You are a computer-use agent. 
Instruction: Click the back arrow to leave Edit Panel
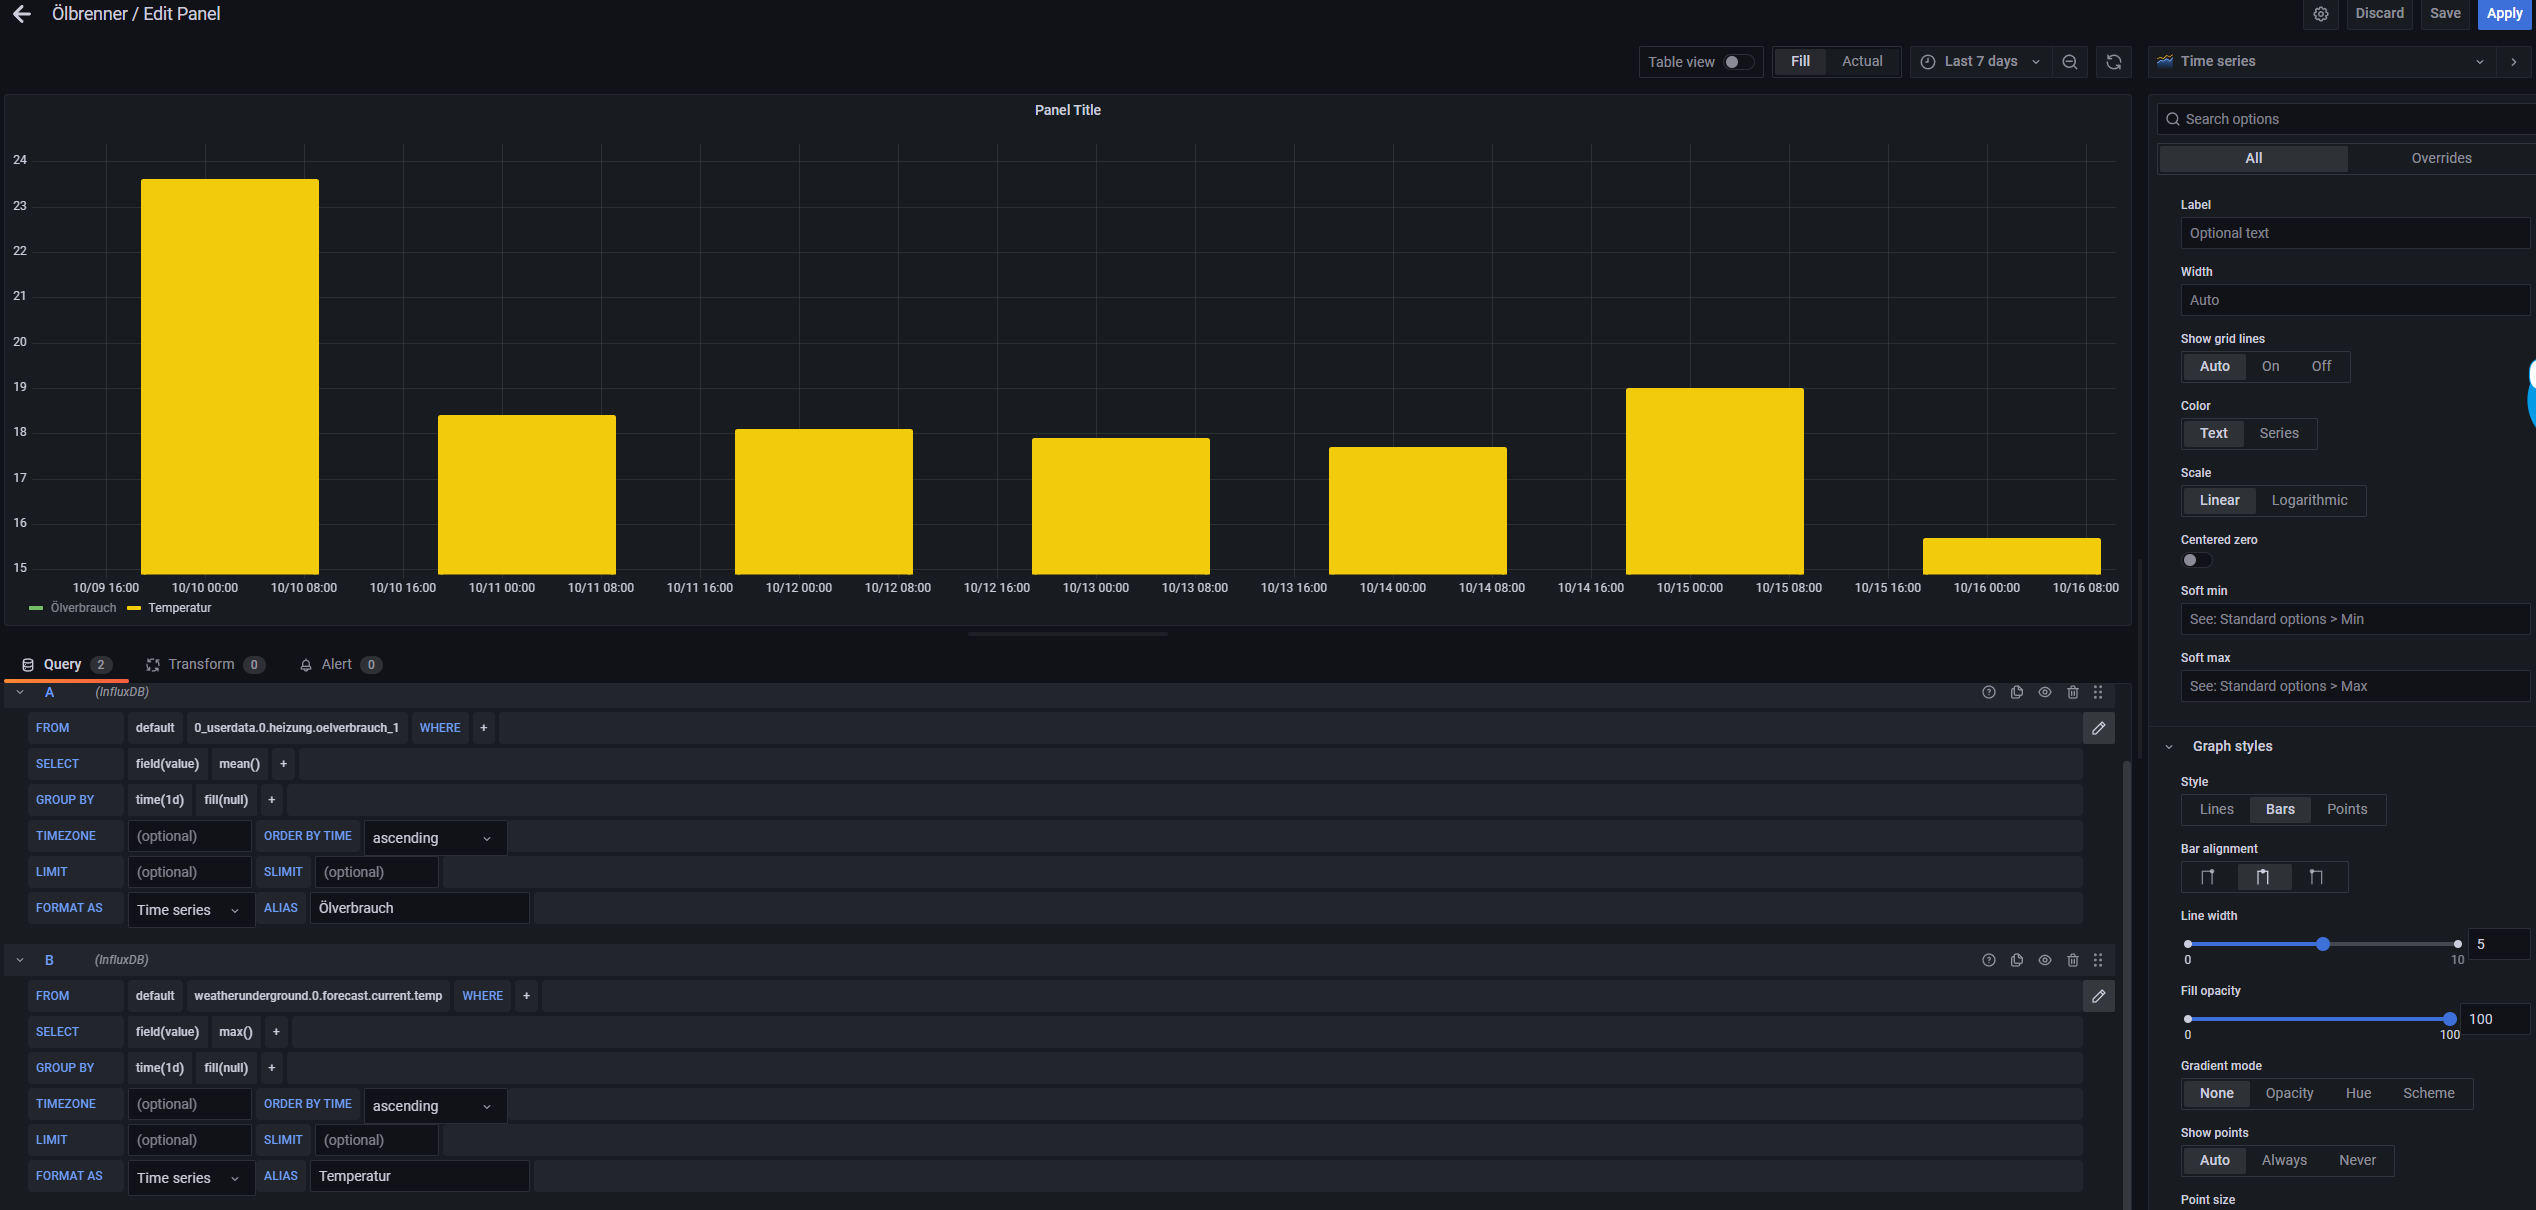(22, 14)
